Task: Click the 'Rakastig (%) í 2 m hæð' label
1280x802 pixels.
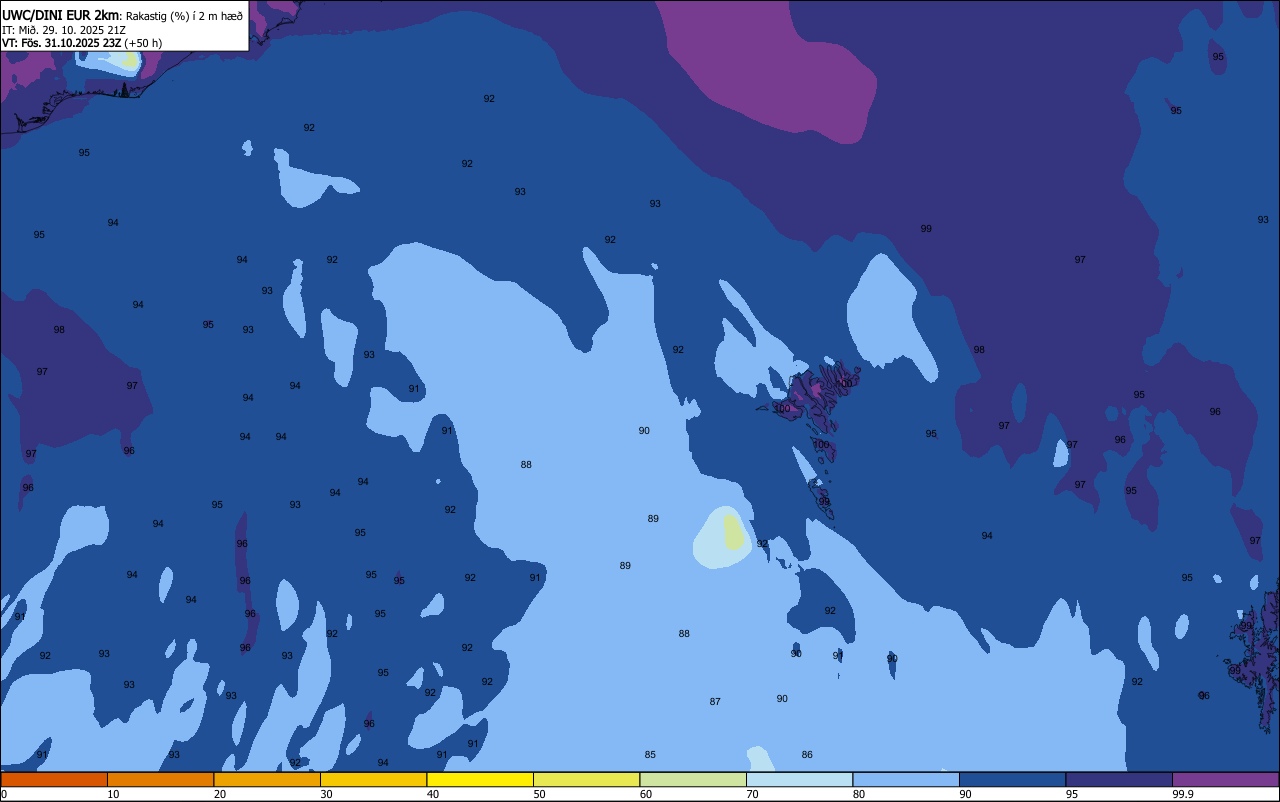Action: click(184, 16)
